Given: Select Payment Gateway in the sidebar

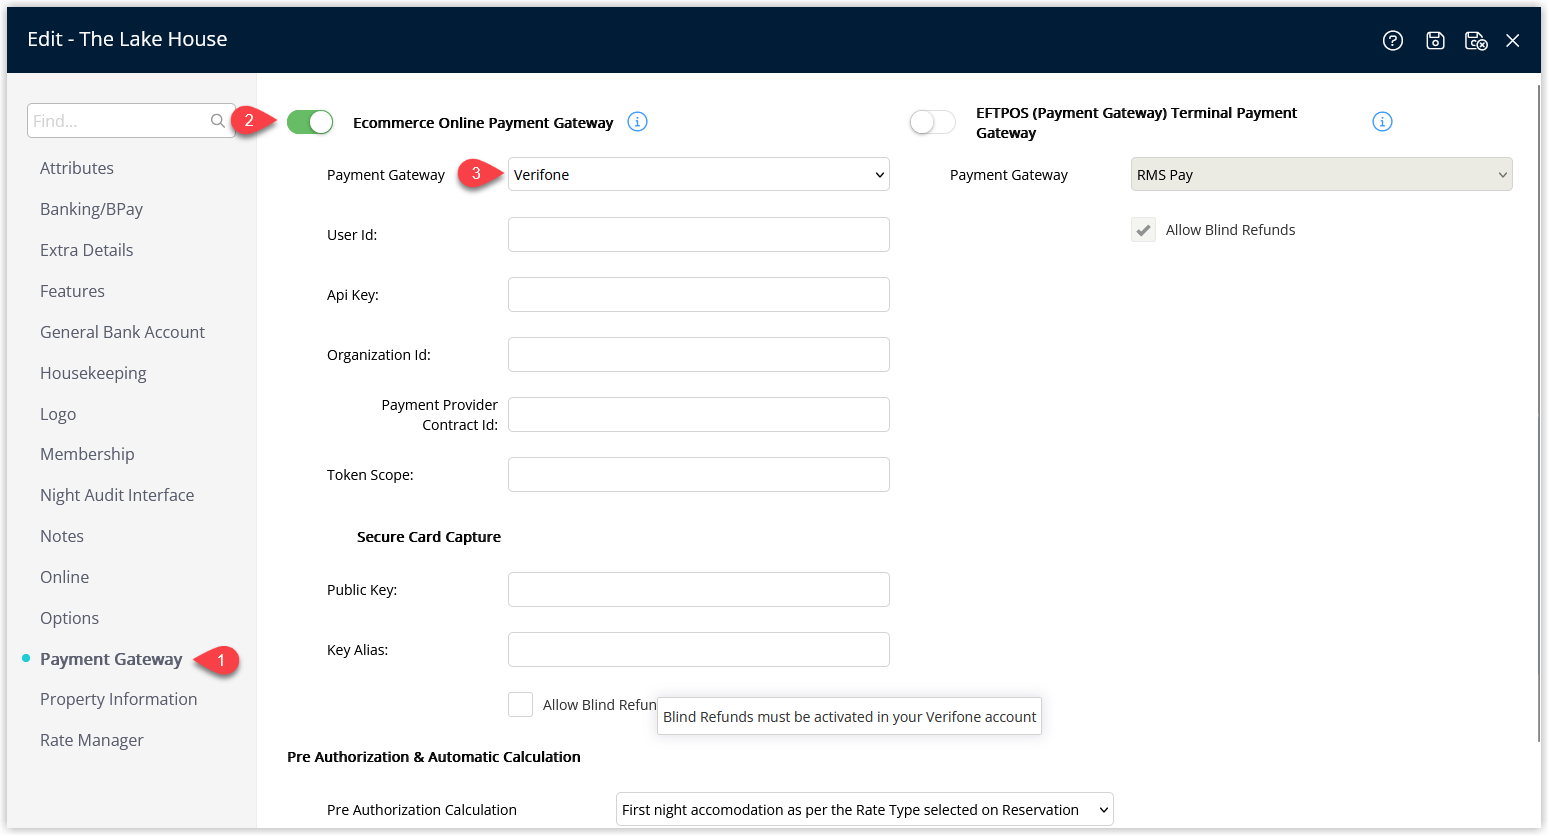Looking at the screenshot, I should click(111, 659).
